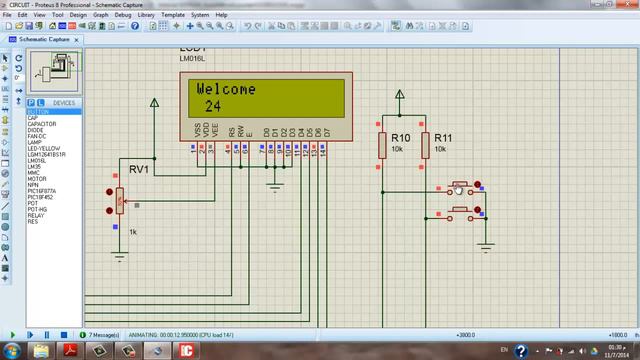The width and height of the screenshot is (640, 360).
Task: Go to the Home page icon
Action: (x=52, y=26)
